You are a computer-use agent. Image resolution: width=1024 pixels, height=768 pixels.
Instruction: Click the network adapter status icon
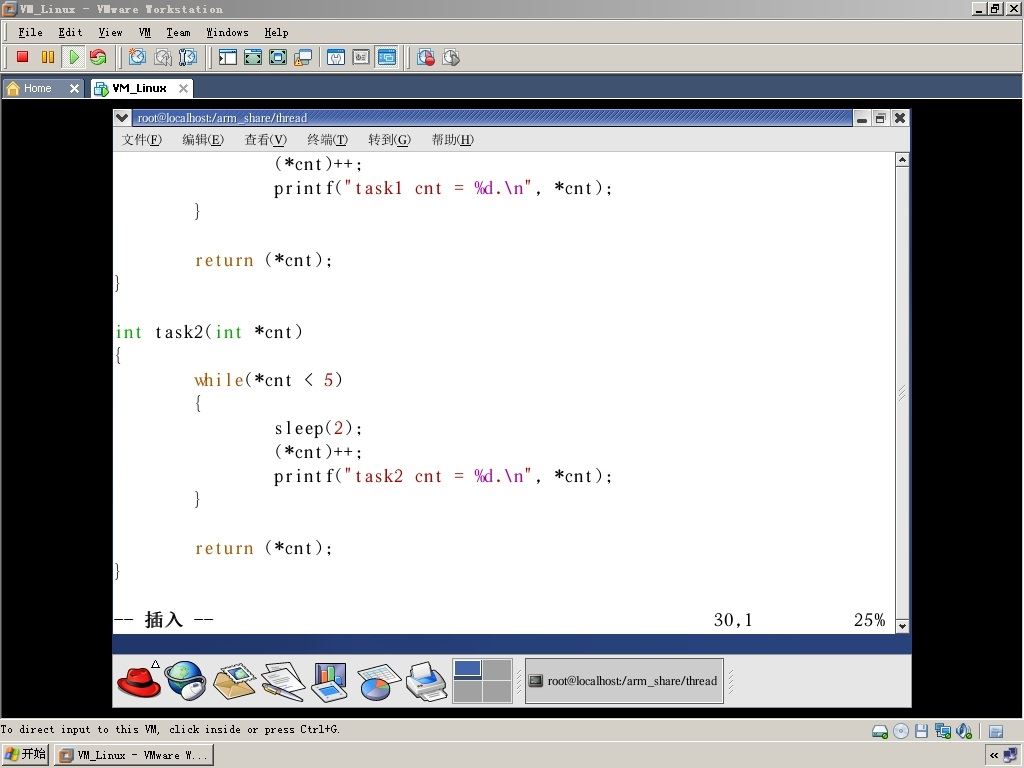coord(943,731)
